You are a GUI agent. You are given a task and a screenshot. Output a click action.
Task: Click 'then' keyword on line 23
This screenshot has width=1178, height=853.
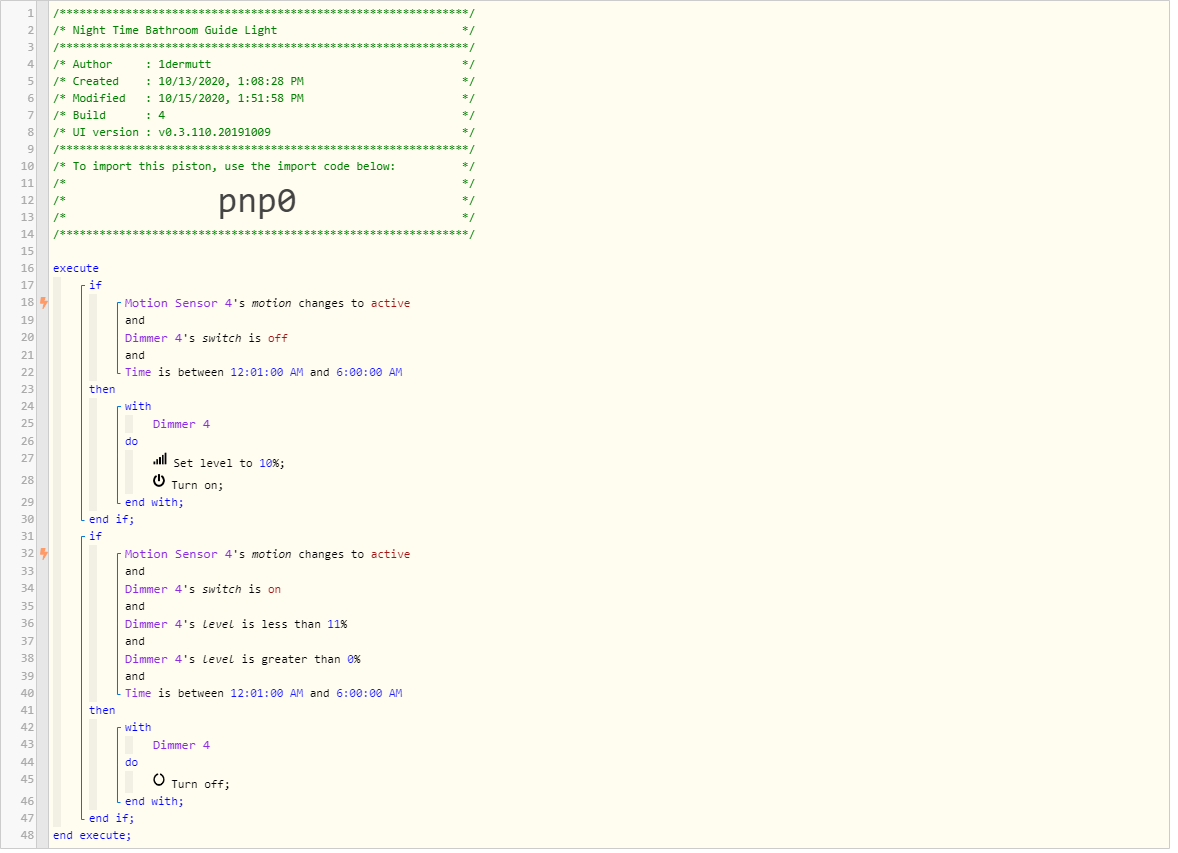point(102,389)
